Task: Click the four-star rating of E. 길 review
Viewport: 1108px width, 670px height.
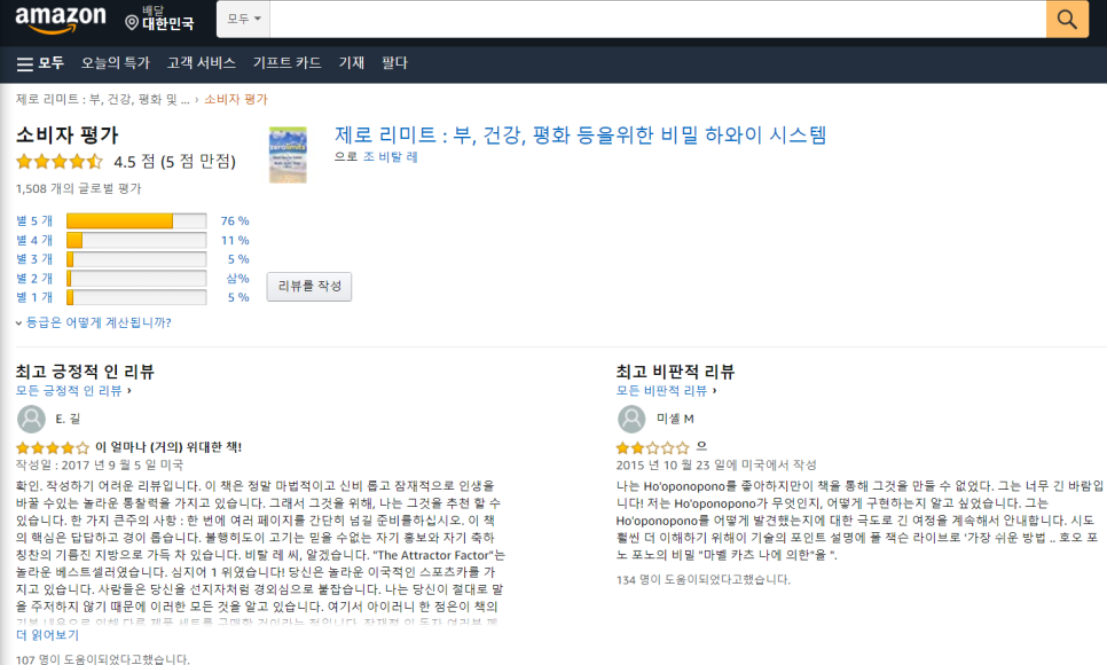Action: click(52, 448)
